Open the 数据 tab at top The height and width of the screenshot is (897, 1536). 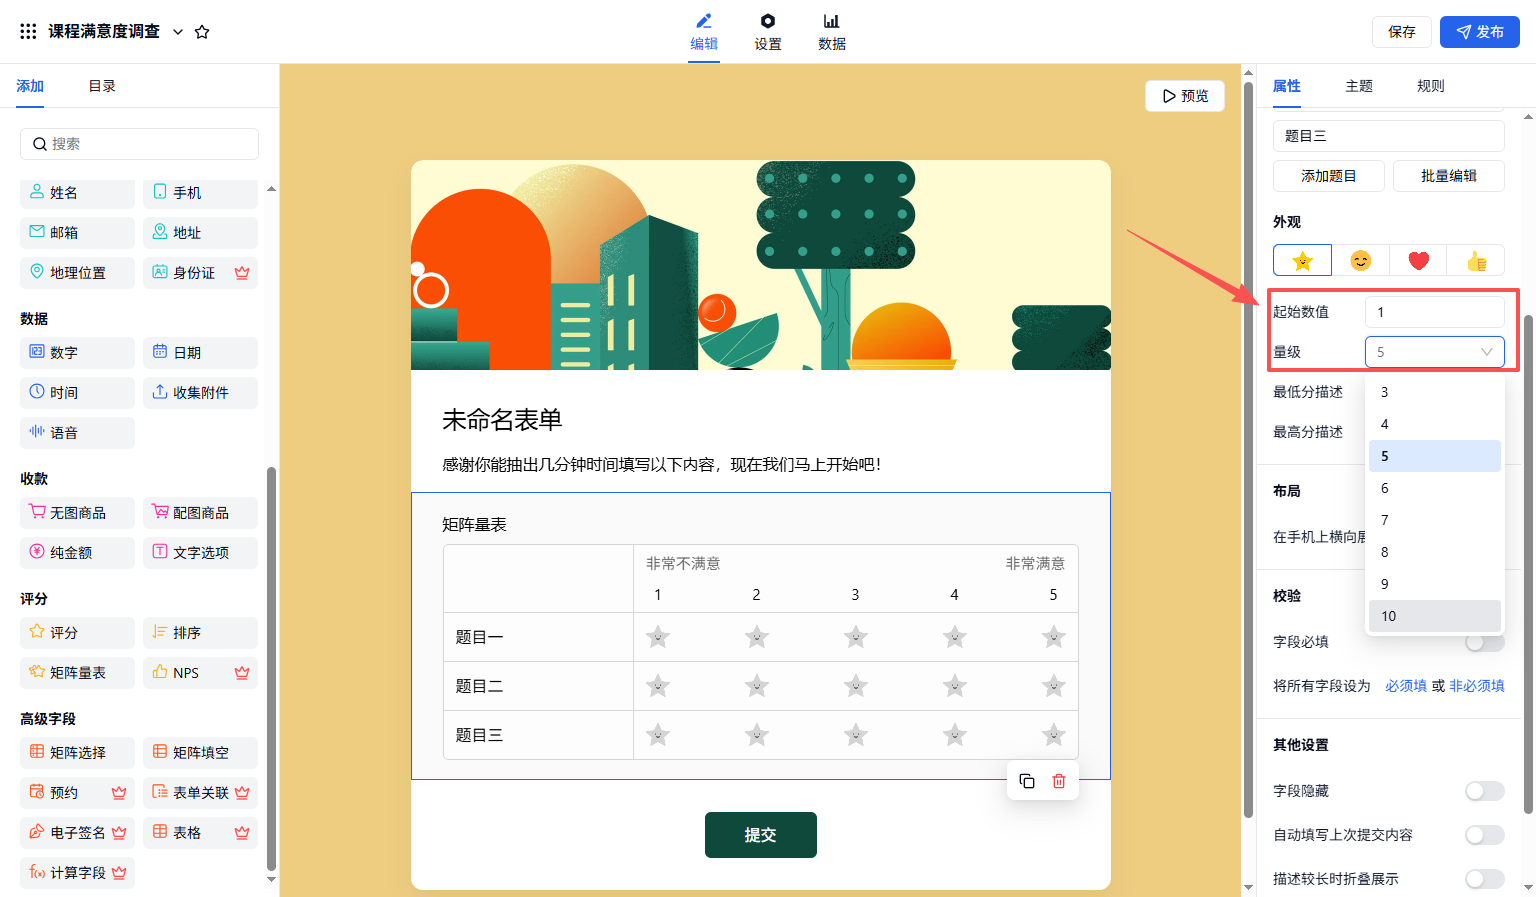[831, 32]
